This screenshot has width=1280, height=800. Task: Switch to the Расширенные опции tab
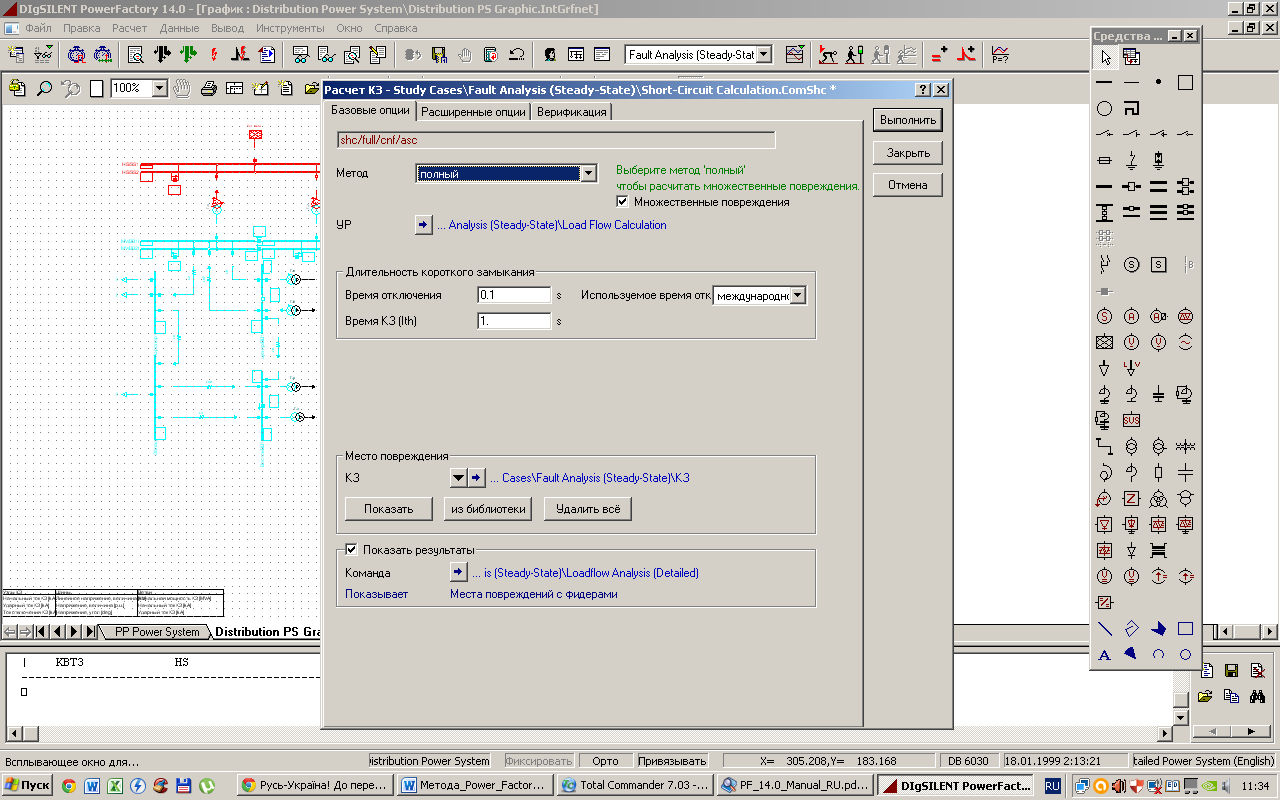tap(473, 112)
